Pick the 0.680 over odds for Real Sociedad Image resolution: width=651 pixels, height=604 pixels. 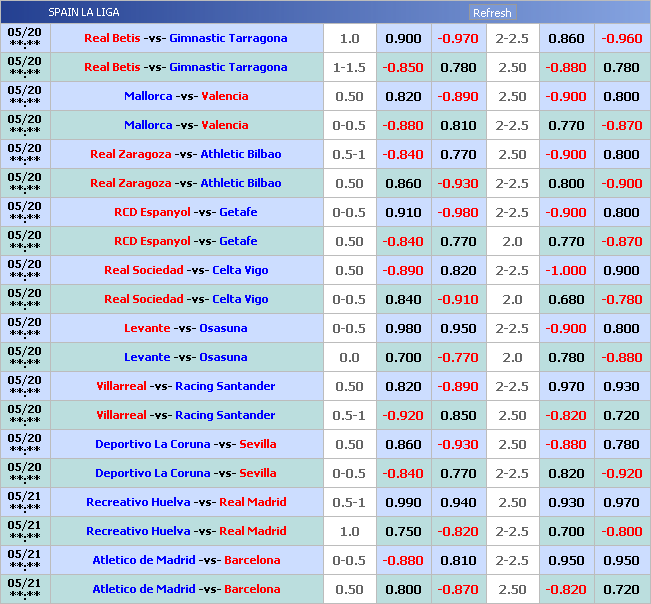click(566, 300)
